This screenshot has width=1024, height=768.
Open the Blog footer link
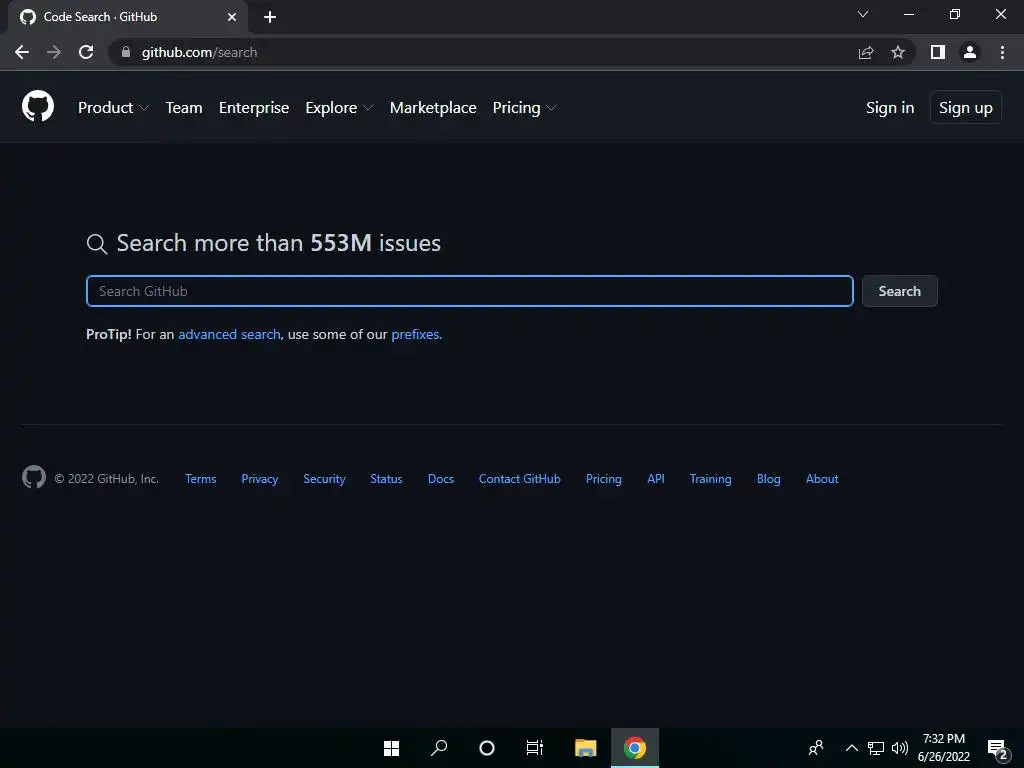(768, 479)
